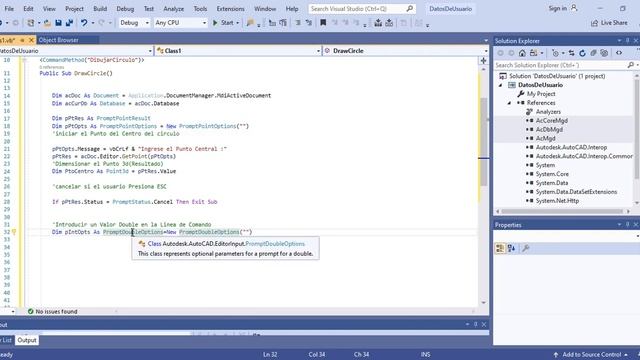The image size is (640, 360).
Task: Click the Save All icon
Action: pos(69,23)
